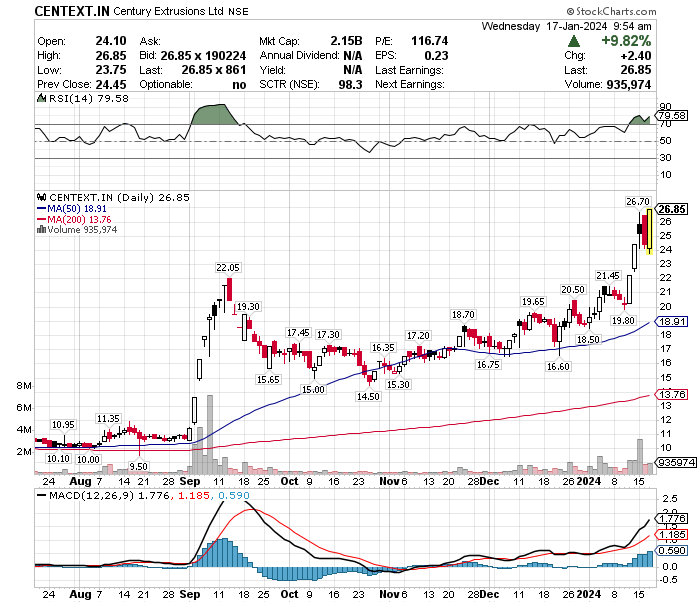Click the 18.70 price label
Image resolution: width=700 pixels, height=603 pixels.
pos(463,315)
